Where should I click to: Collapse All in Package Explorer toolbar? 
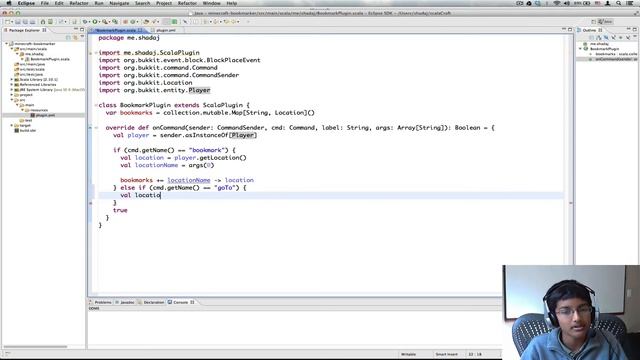(68, 37)
